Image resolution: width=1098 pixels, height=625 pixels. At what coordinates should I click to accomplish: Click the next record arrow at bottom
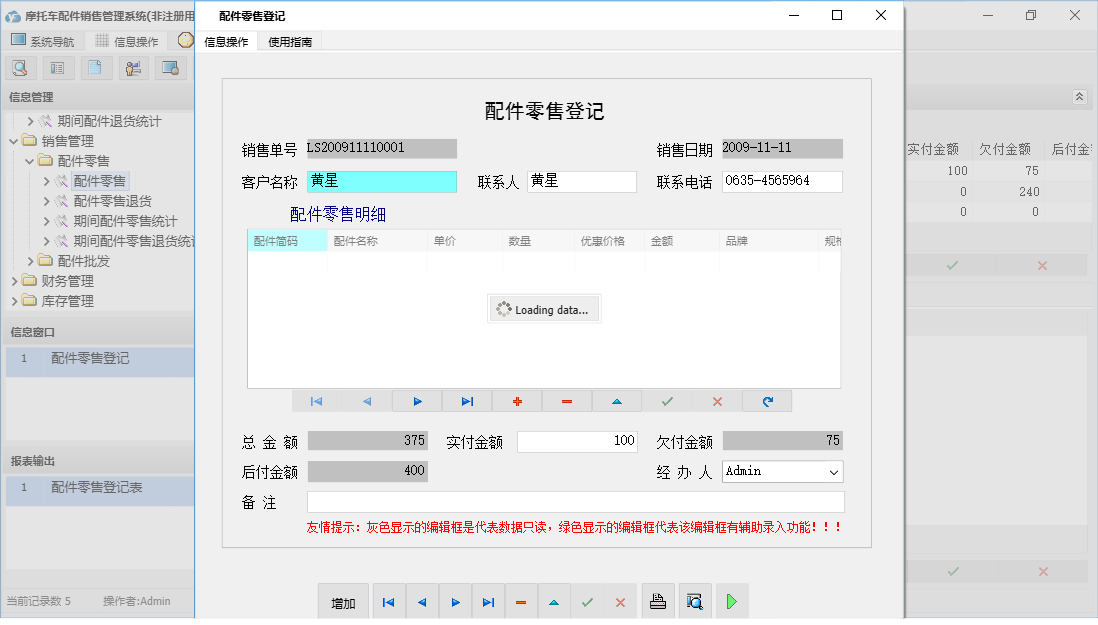point(455,601)
